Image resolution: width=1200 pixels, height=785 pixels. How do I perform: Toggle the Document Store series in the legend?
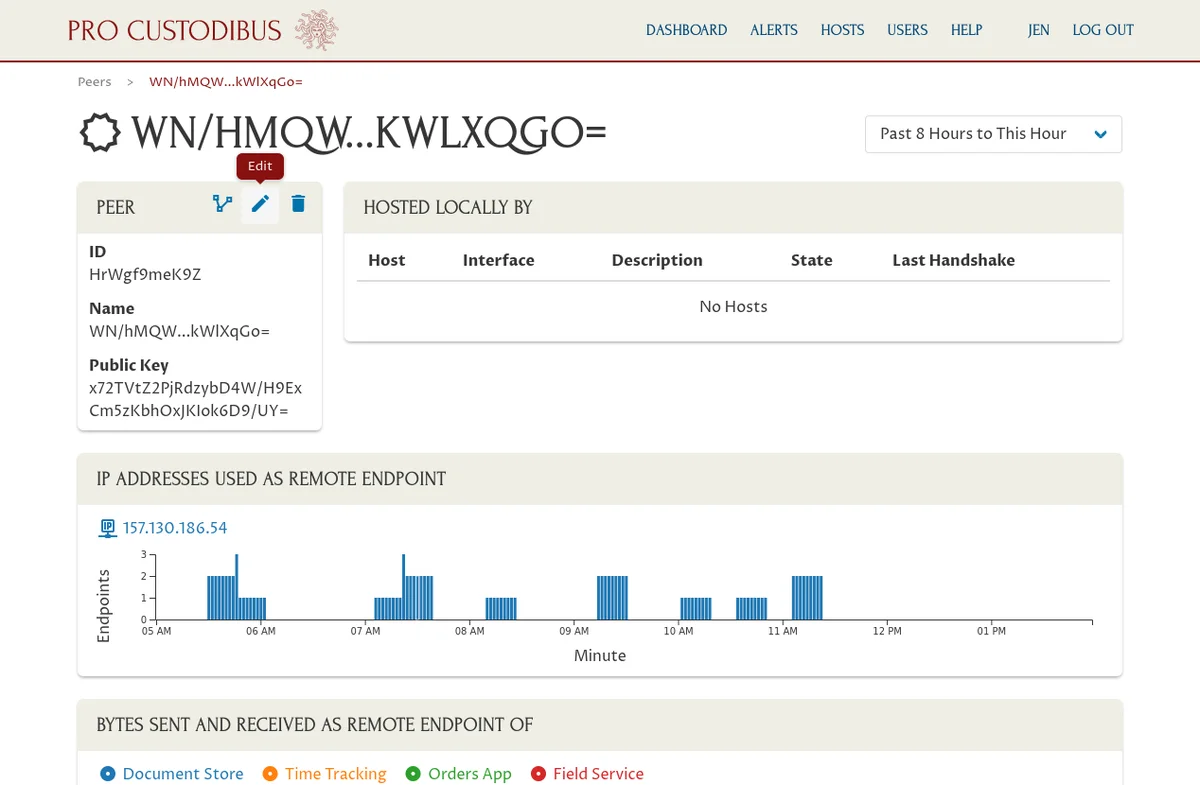(x=171, y=773)
